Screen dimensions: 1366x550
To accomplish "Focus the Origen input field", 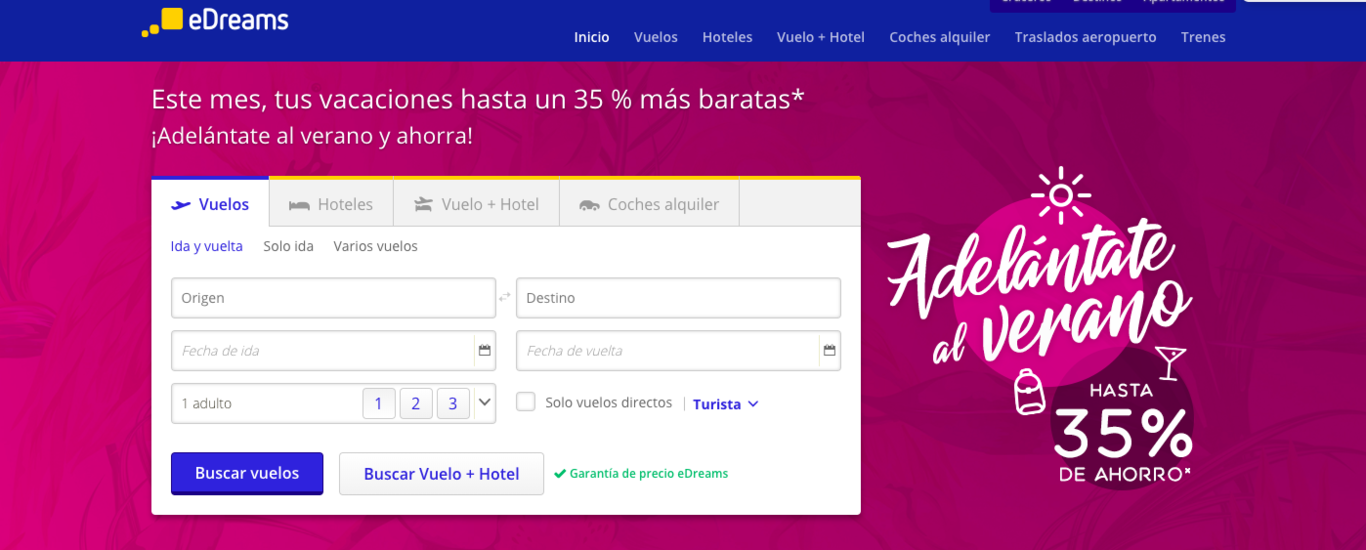I will tap(333, 298).
